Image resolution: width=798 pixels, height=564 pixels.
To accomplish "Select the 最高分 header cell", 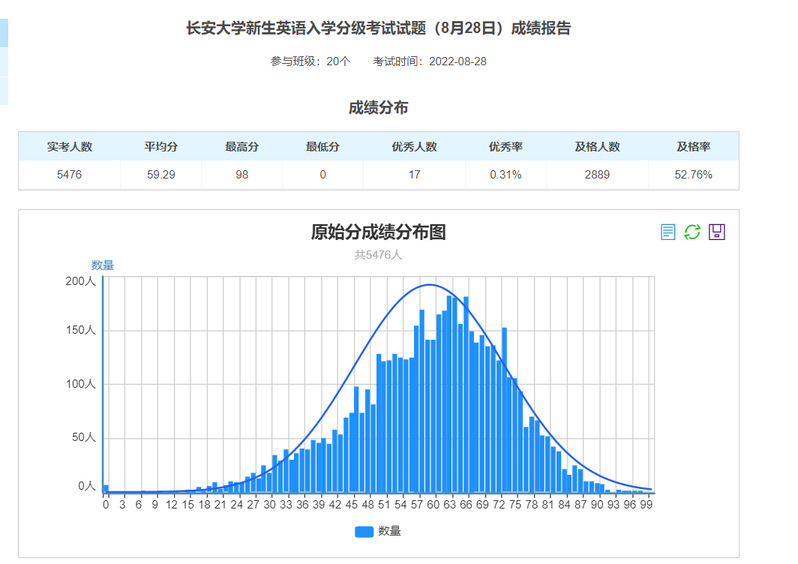I will pos(242,147).
